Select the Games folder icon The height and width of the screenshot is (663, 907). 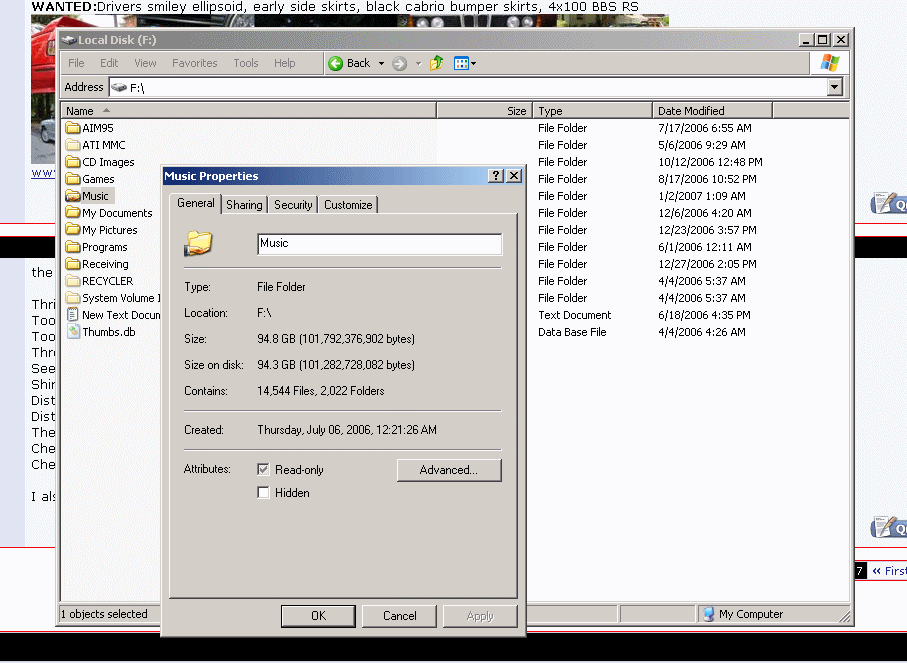pos(73,179)
